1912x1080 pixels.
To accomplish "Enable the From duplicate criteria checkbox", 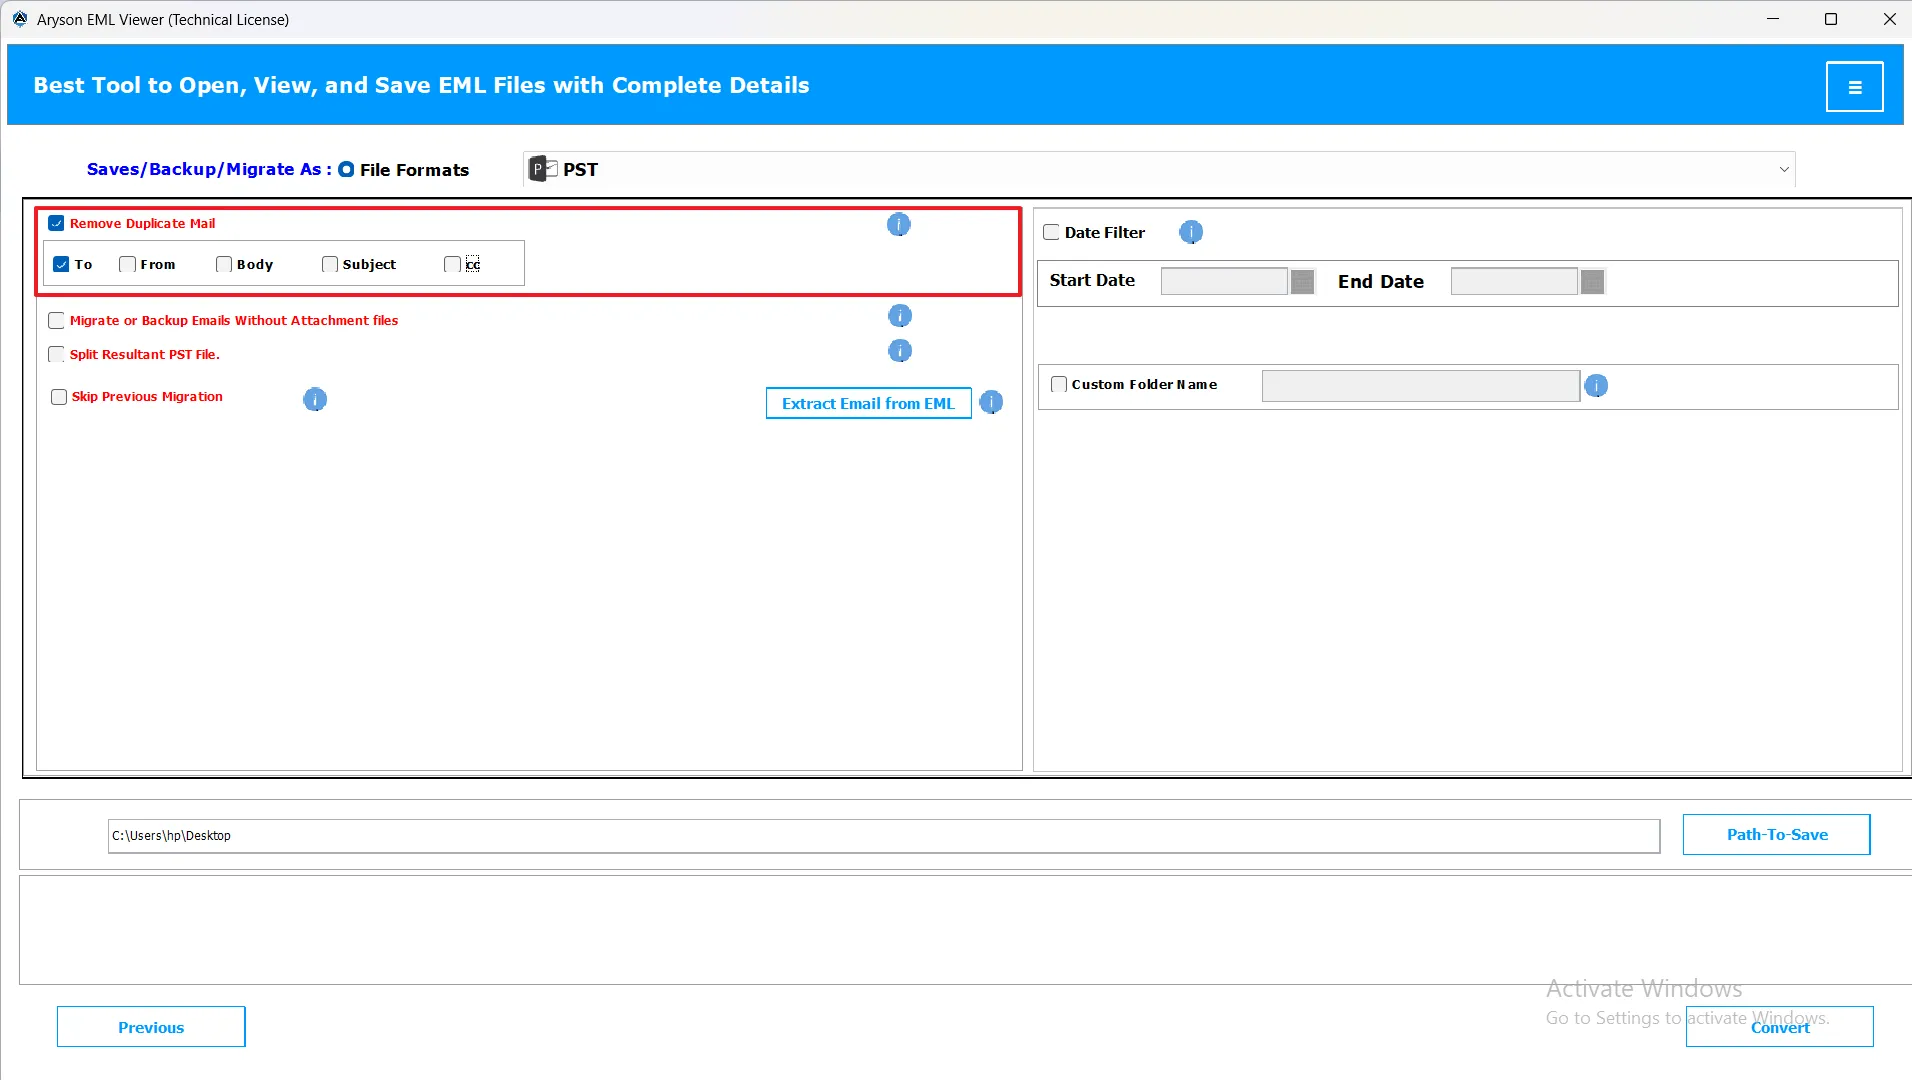I will (127, 265).
